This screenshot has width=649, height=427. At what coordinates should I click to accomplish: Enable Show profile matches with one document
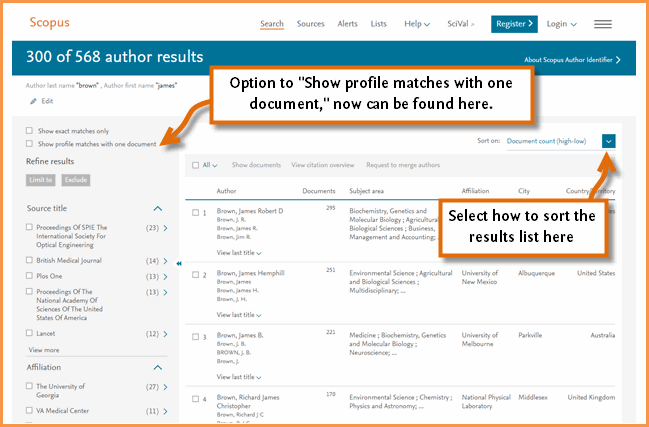click(x=29, y=144)
